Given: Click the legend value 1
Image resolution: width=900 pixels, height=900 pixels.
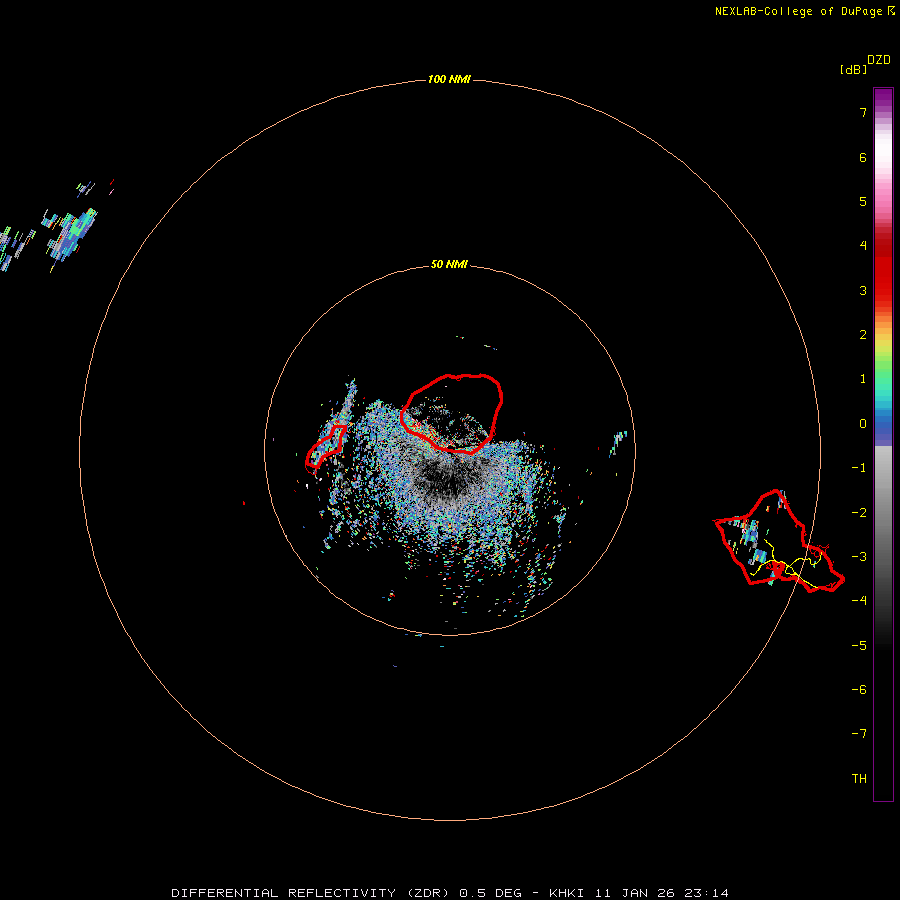Looking at the screenshot, I should [x=862, y=379].
